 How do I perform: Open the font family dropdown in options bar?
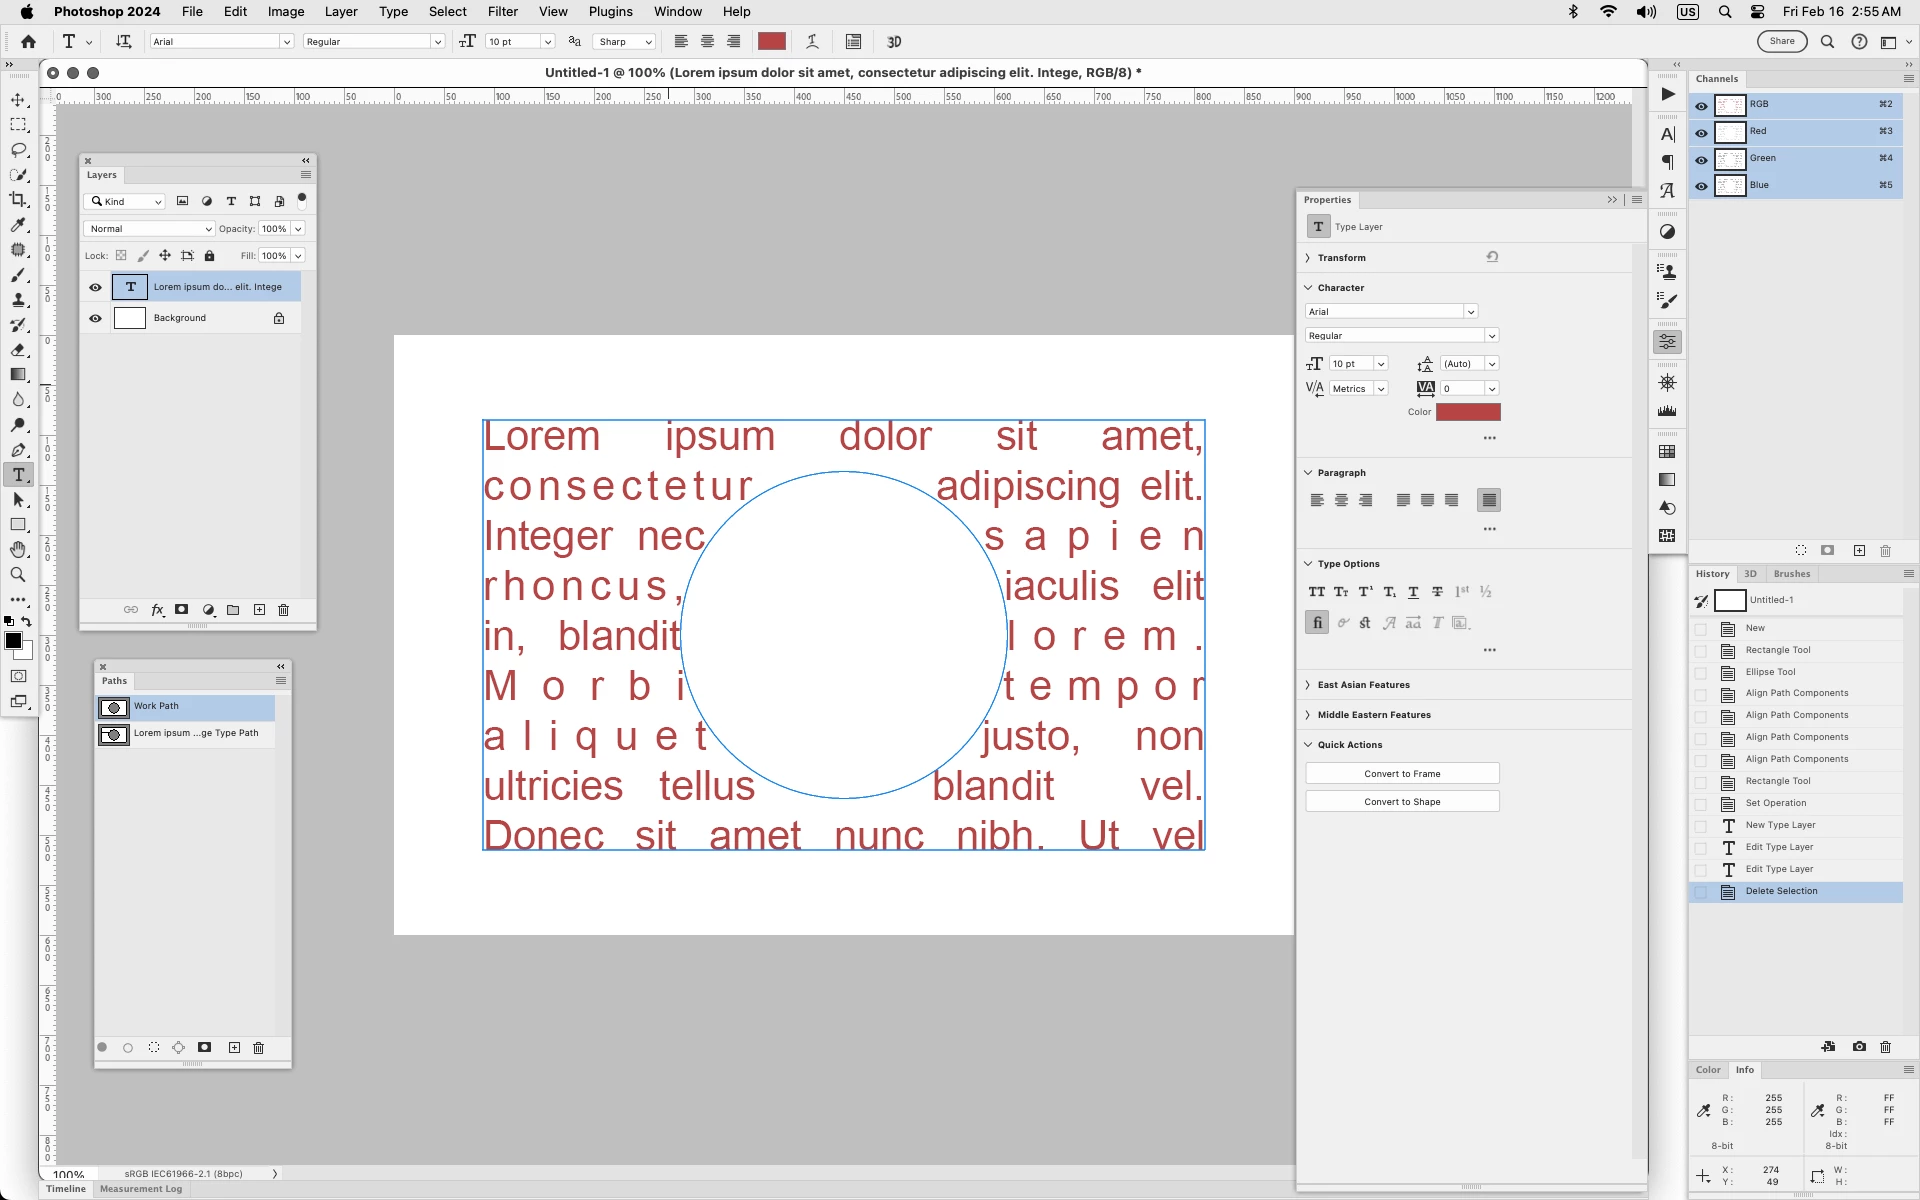click(287, 42)
